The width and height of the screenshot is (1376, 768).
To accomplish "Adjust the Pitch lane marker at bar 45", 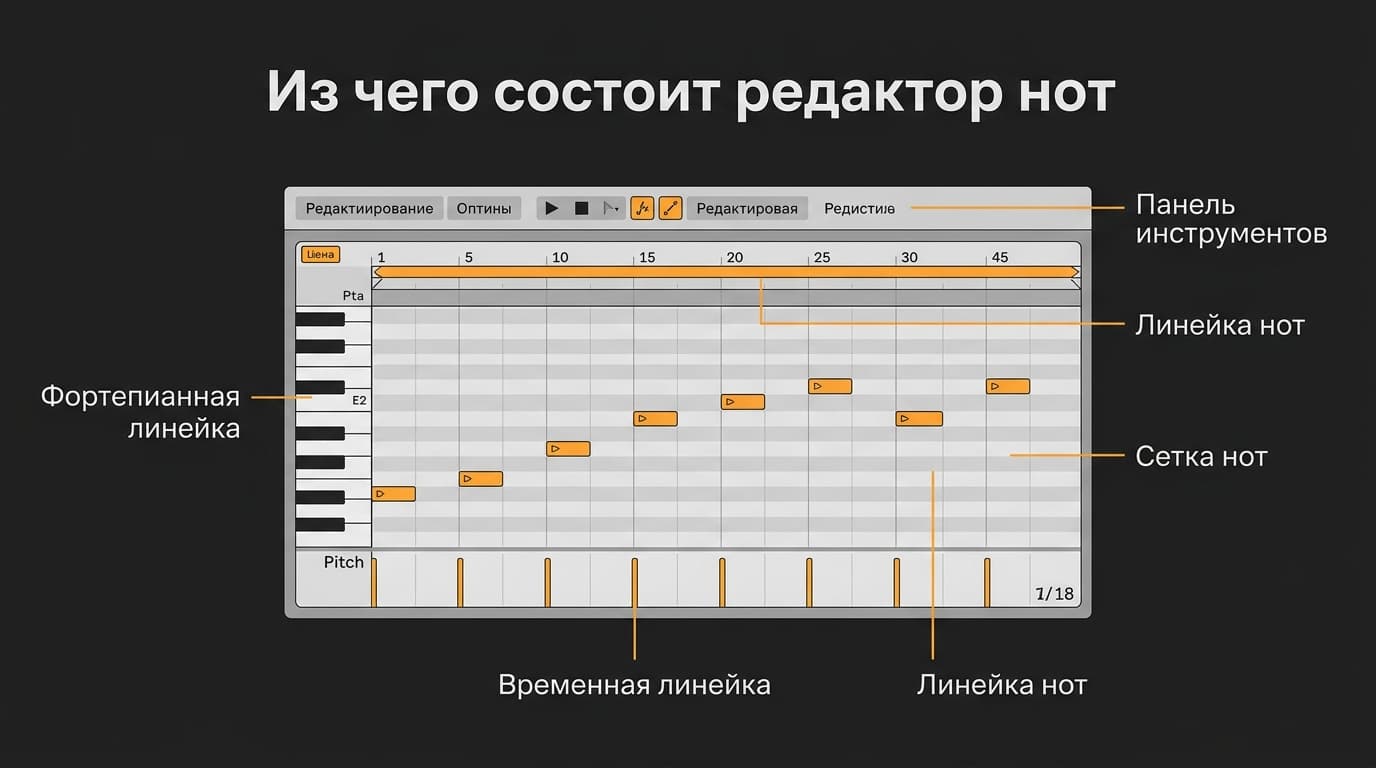I will click(x=987, y=582).
